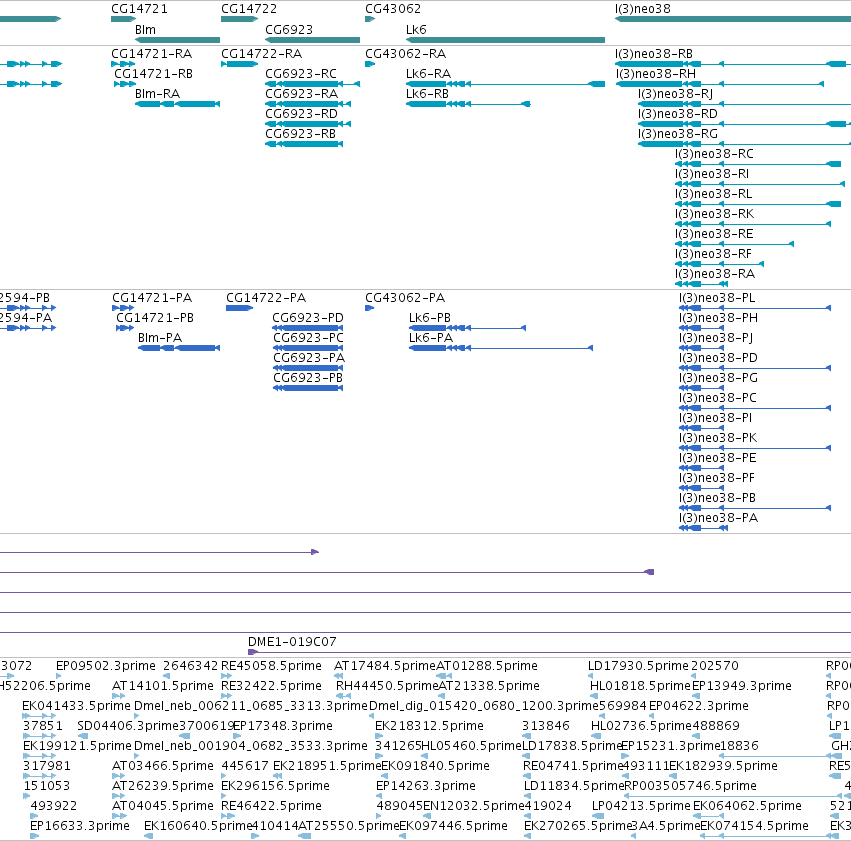Click the Blm gene label

(x=145, y=29)
